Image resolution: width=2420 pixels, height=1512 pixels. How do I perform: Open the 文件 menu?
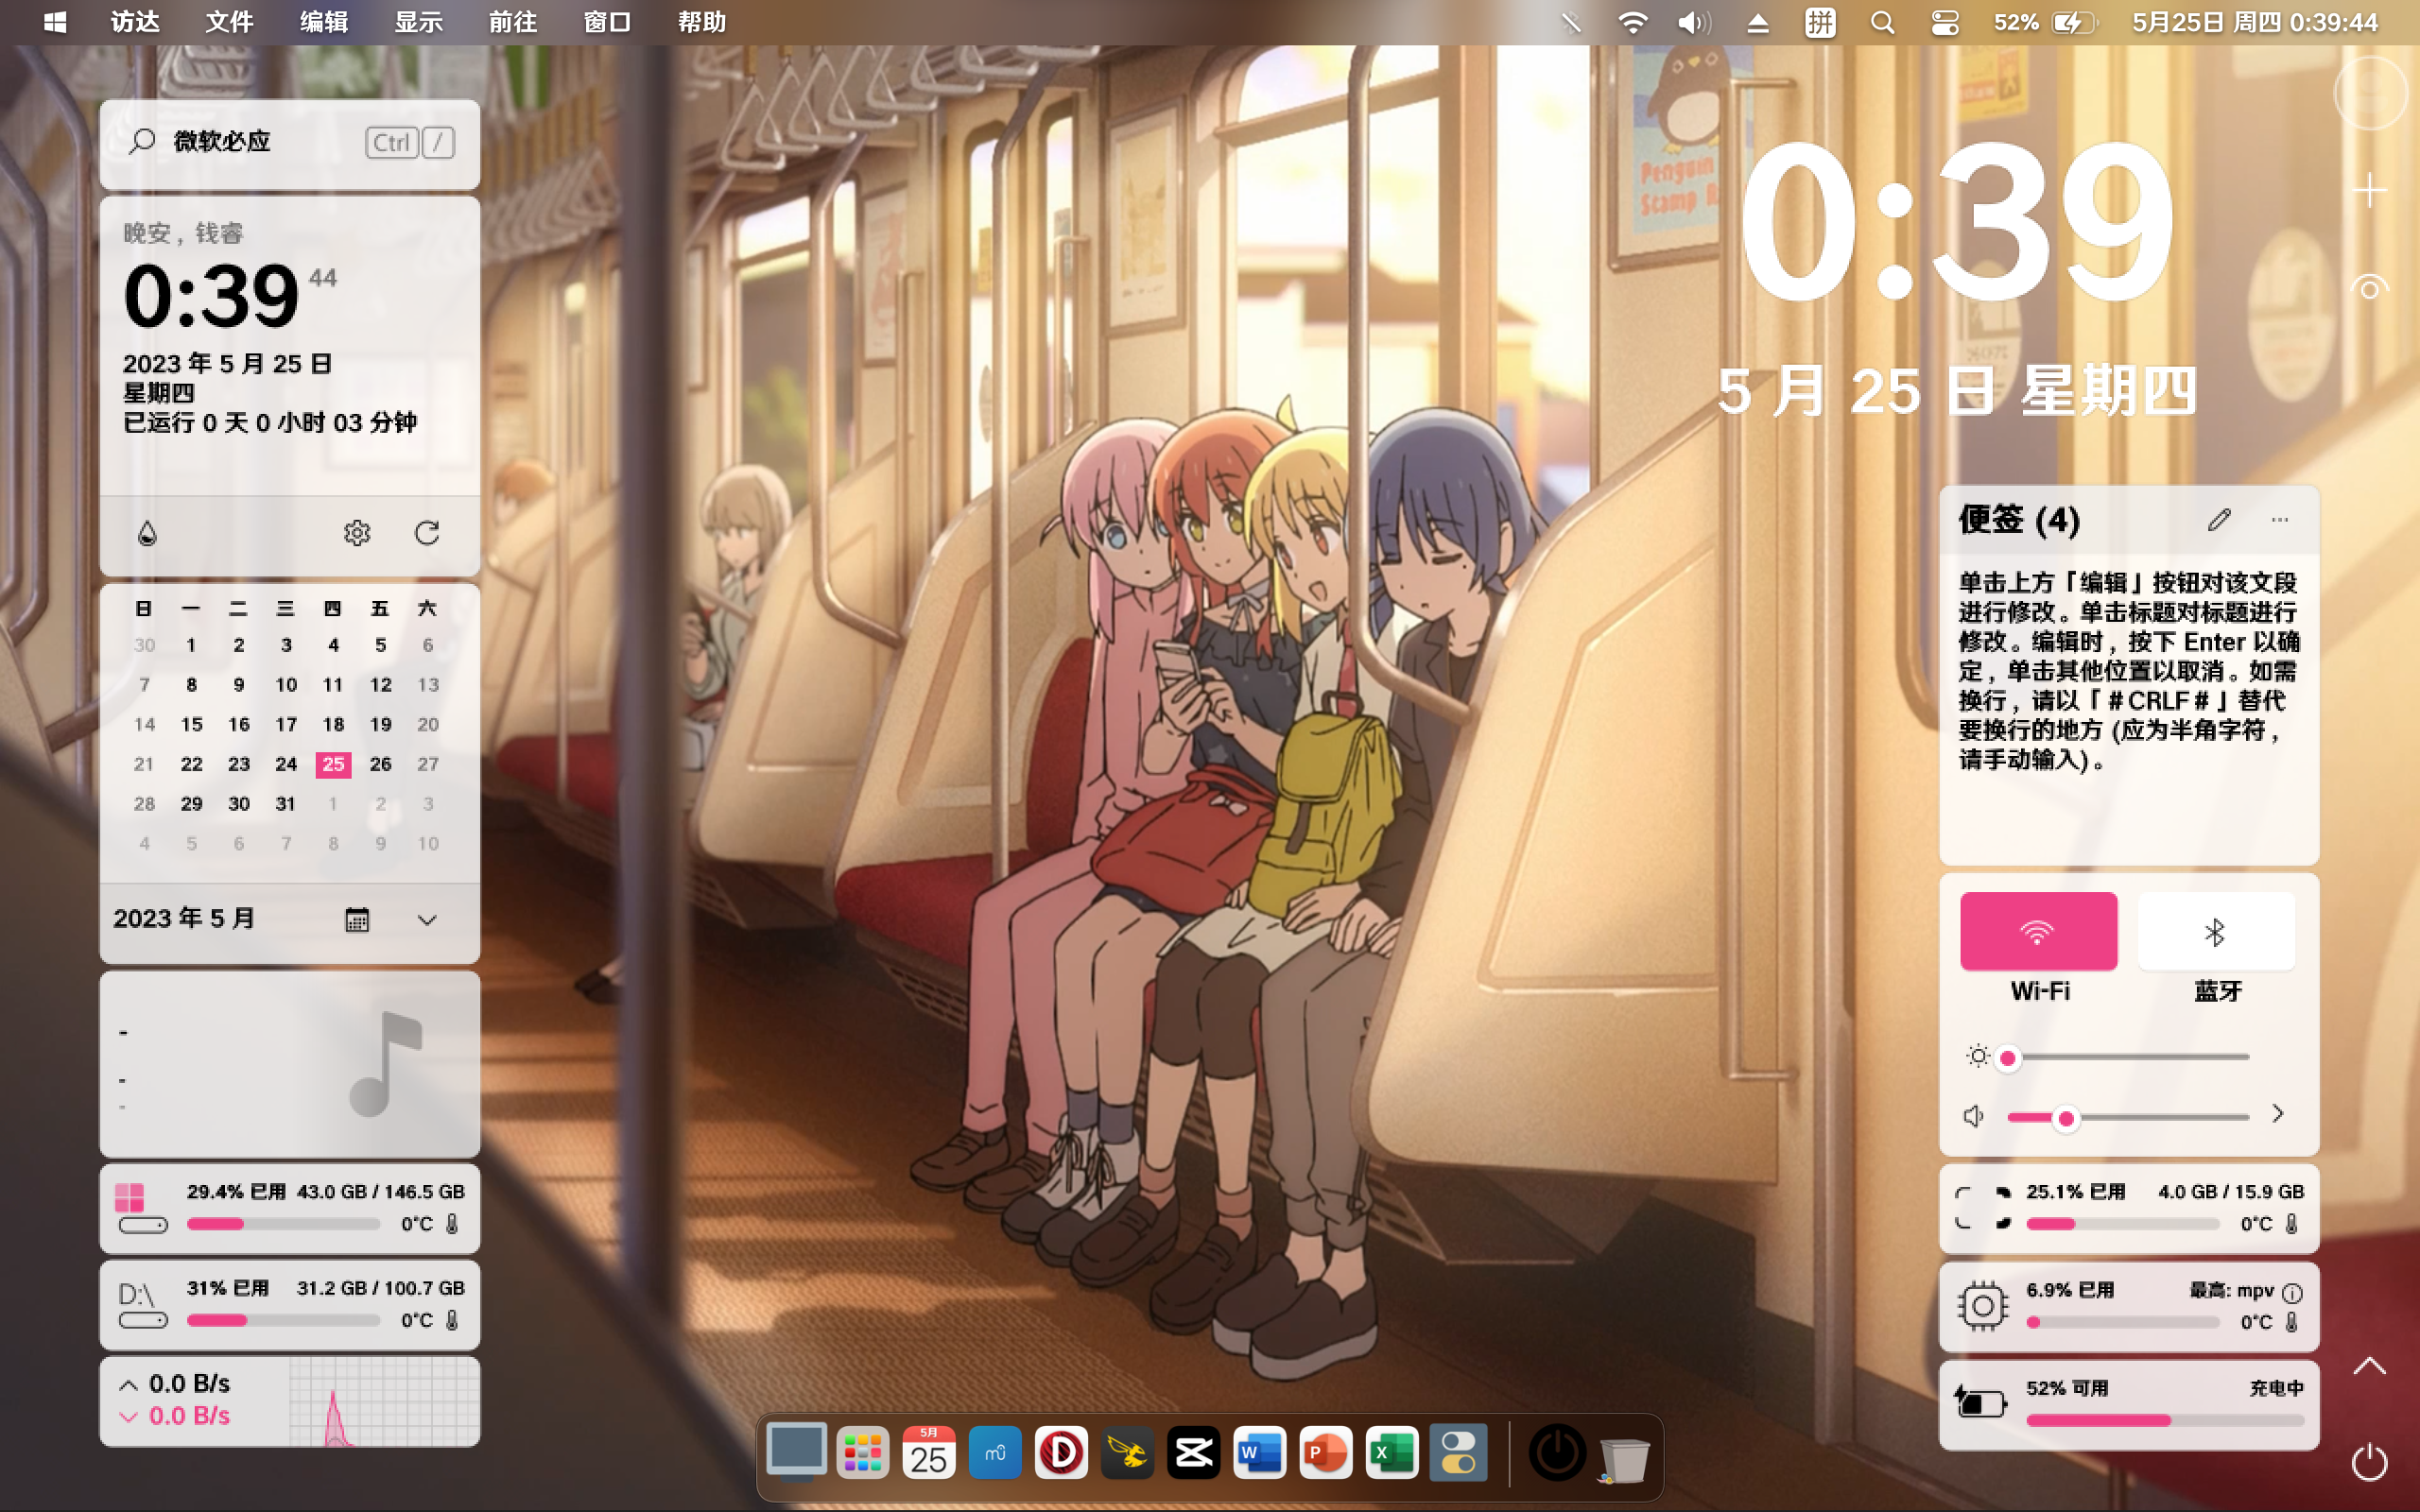click(x=229, y=22)
